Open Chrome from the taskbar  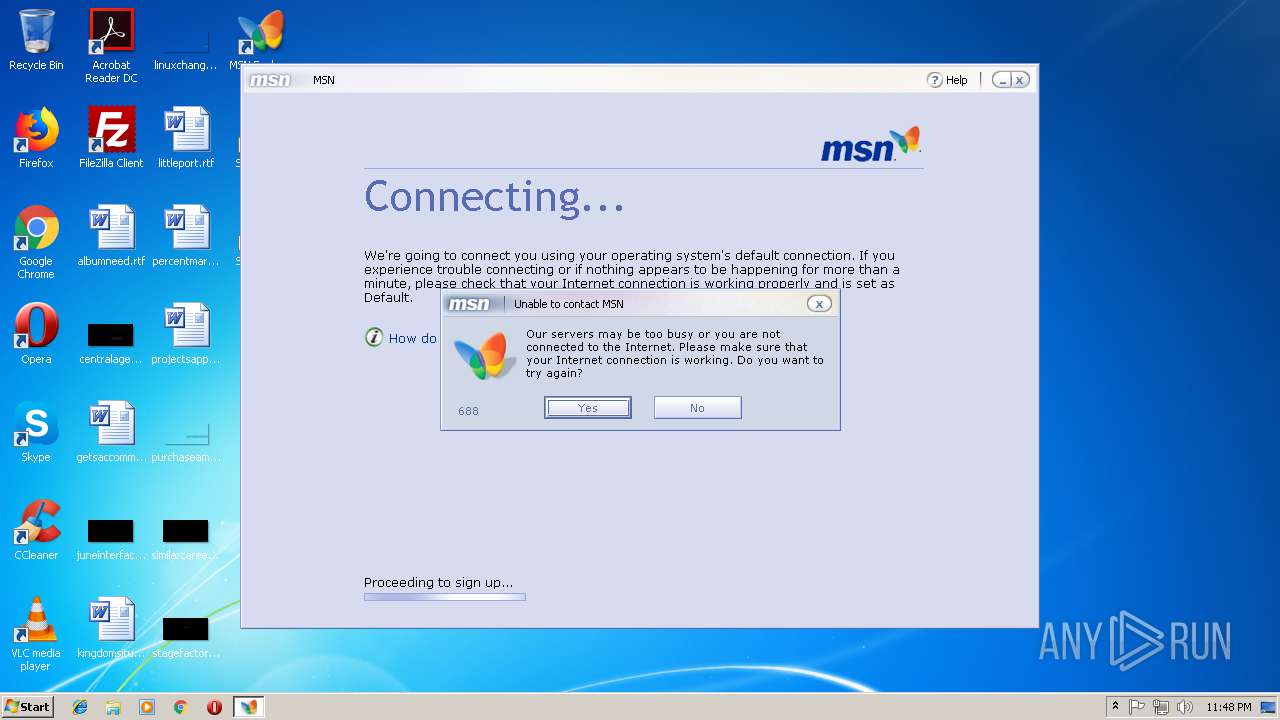[181, 707]
